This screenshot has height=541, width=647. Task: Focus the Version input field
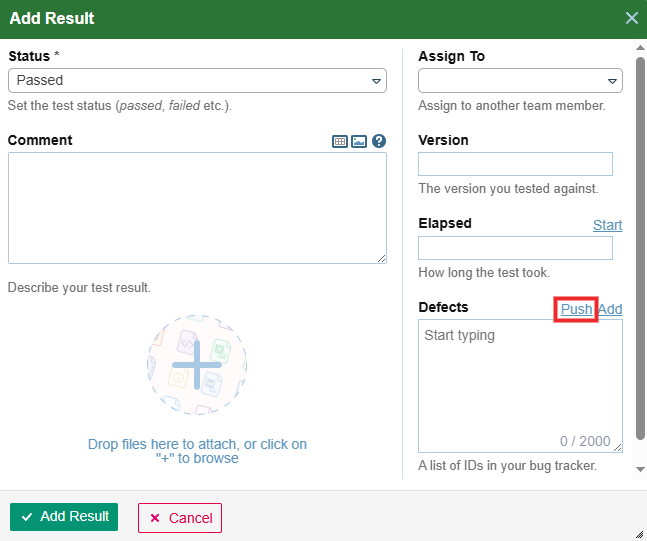pyautogui.click(x=515, y=165)
